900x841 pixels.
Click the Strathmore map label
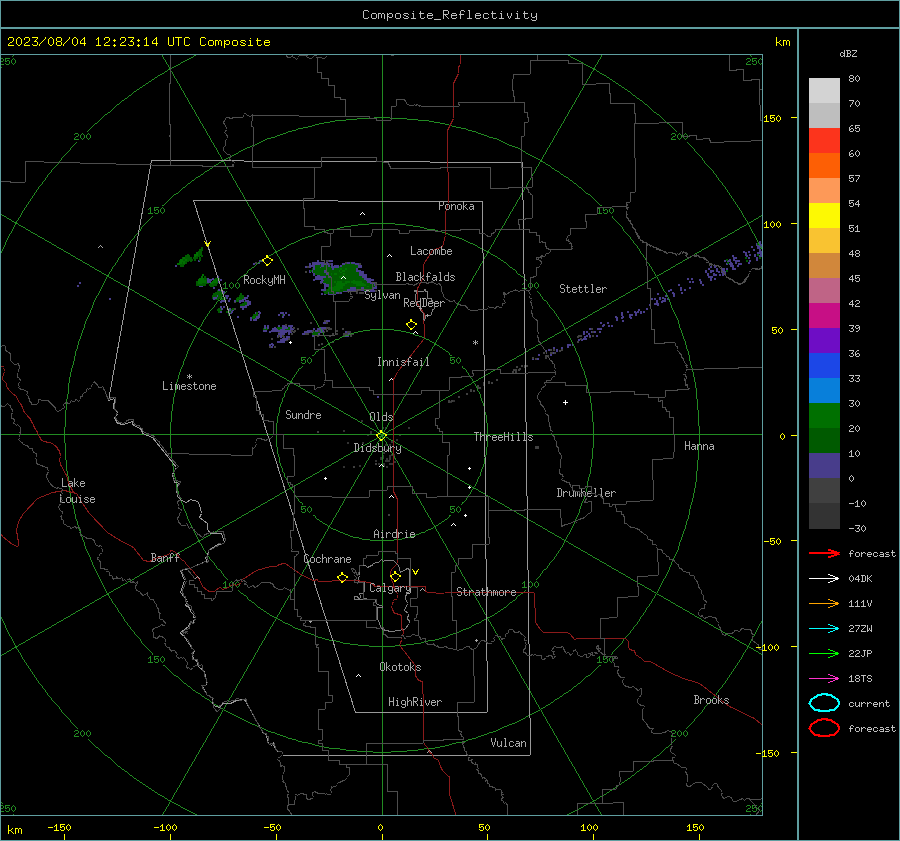point(486,592)
